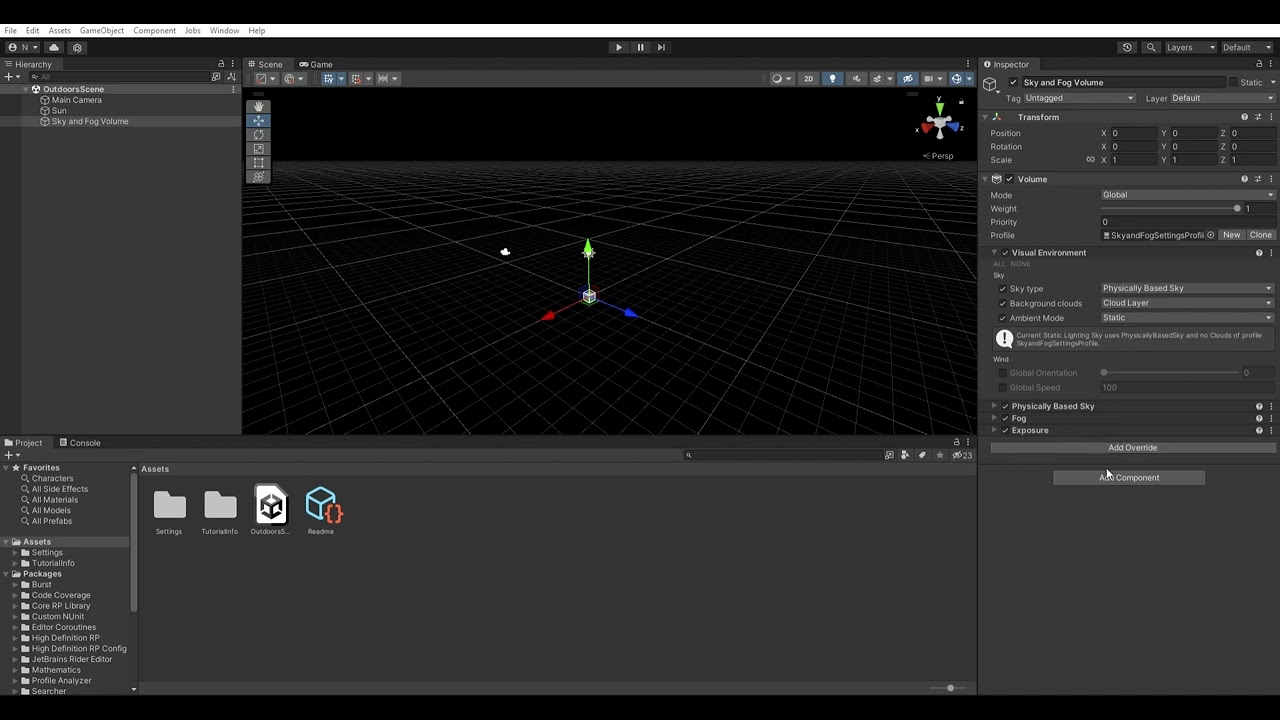Change Ambient Mode using its dropdown
Viewport: 1280px width, 720px height.
tap(1186, 317)
